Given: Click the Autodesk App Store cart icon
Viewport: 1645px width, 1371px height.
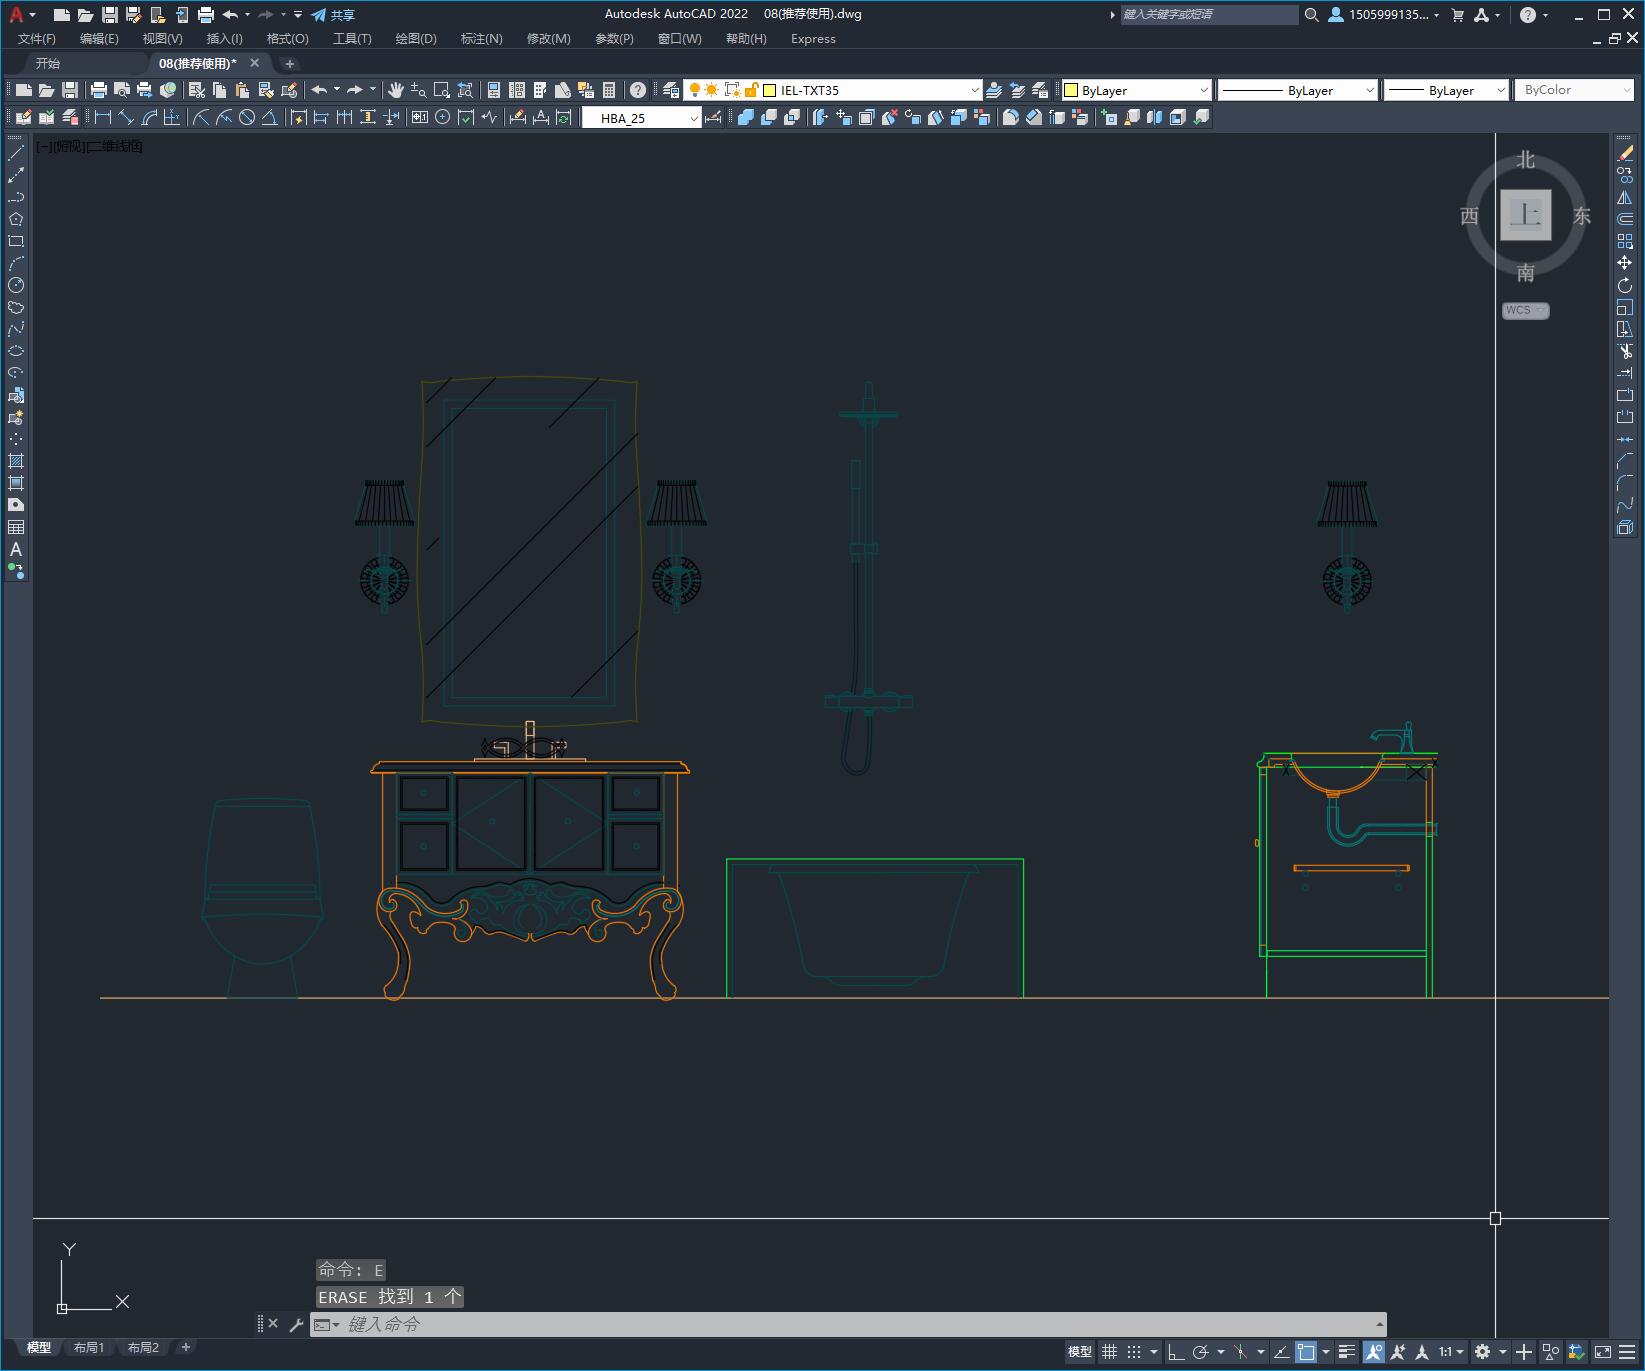Looking at the screenshot, I should [1458, 15].
